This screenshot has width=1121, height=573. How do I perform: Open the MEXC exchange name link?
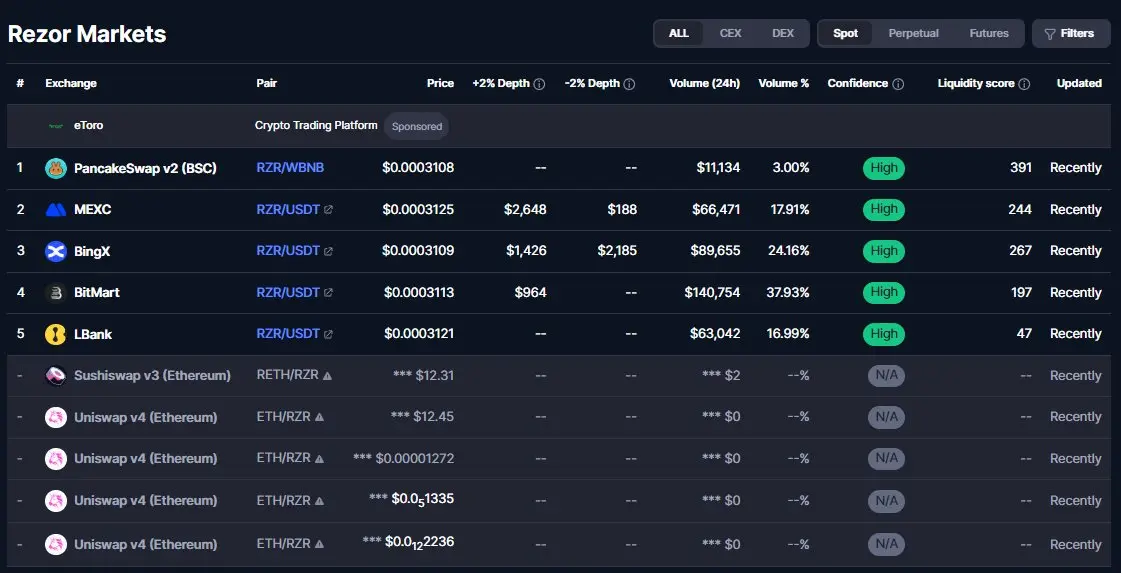click(x=93, y=210)
